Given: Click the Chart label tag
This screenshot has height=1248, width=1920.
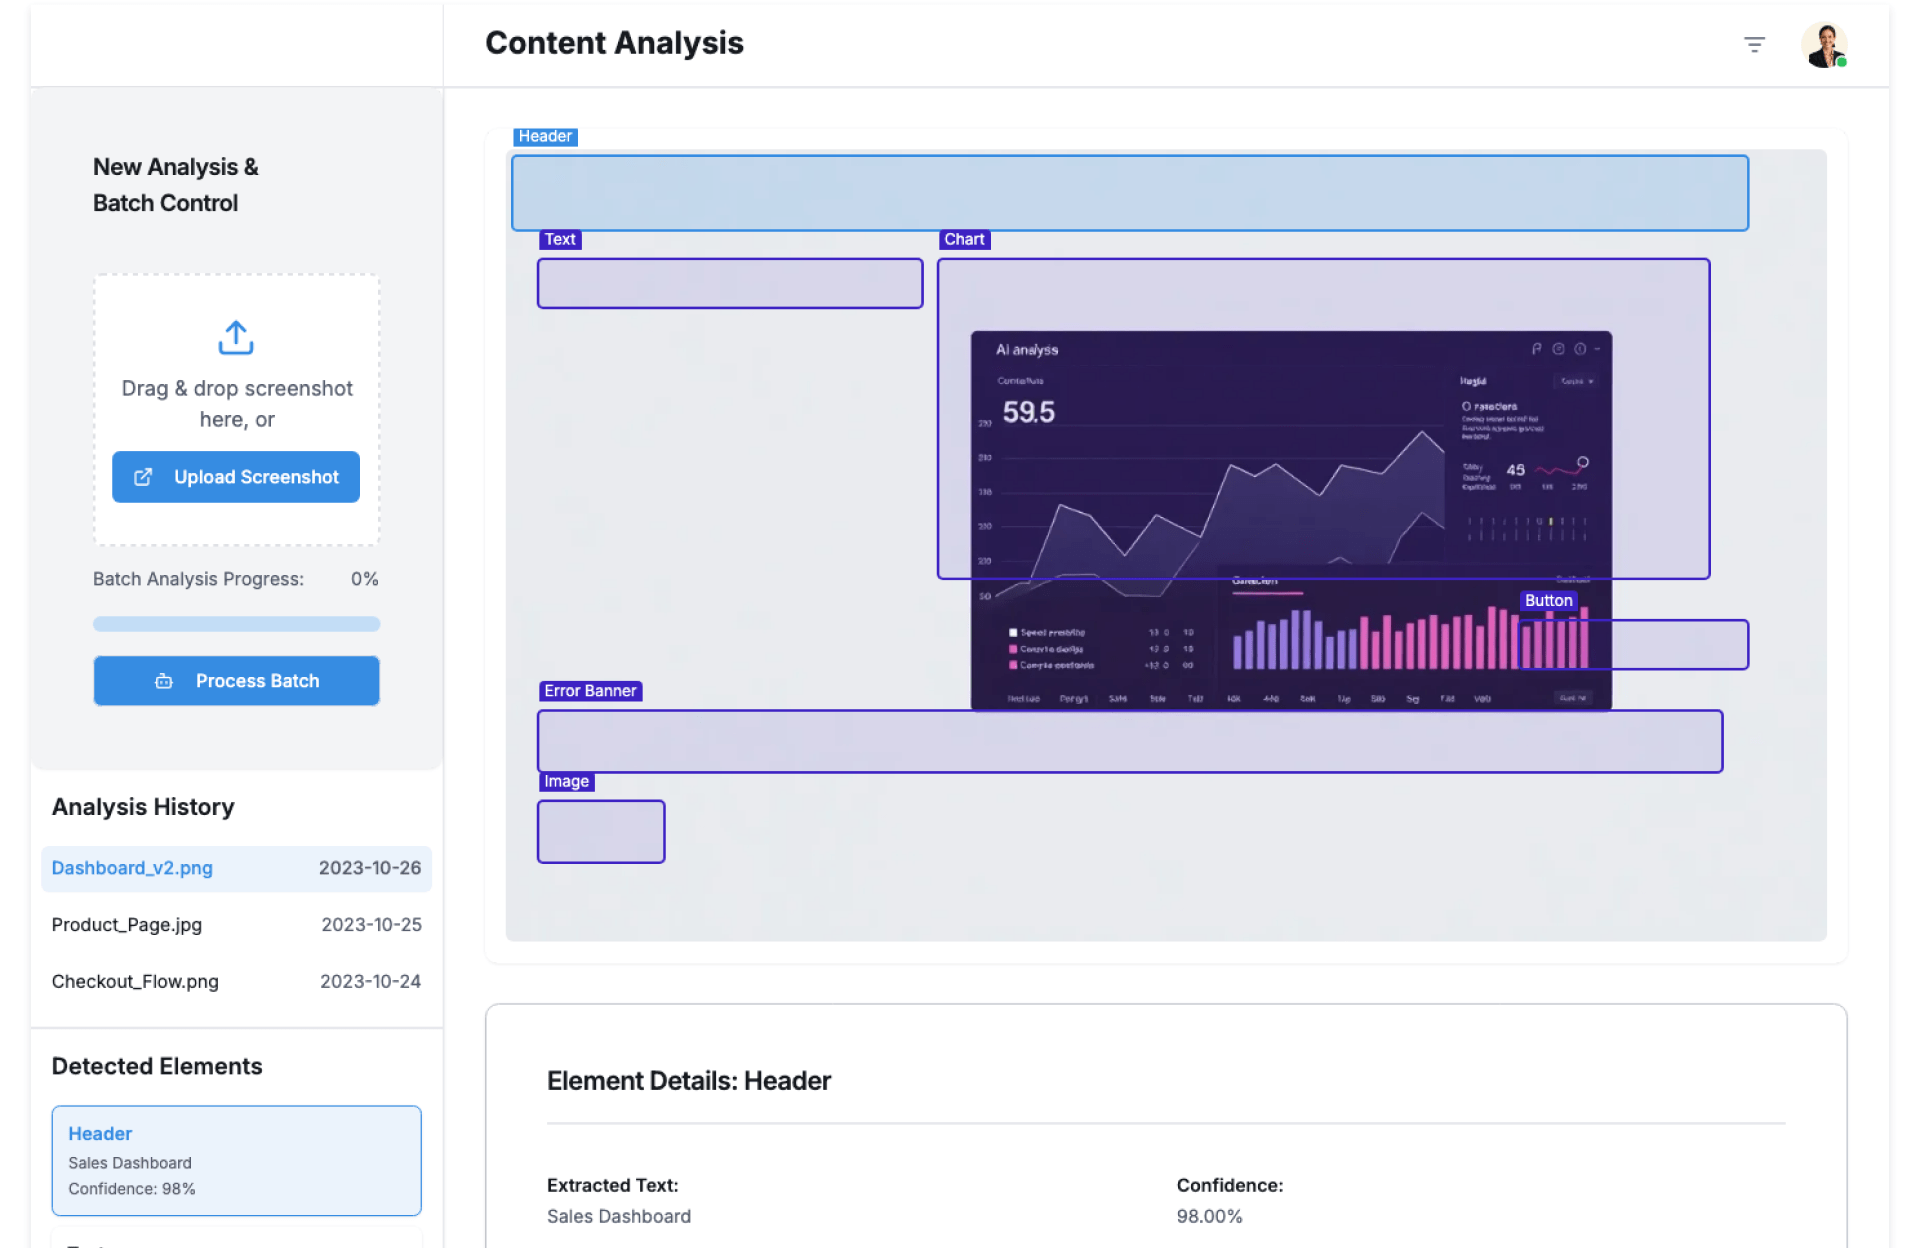Looking at the screenshot, I should point(964,240).
